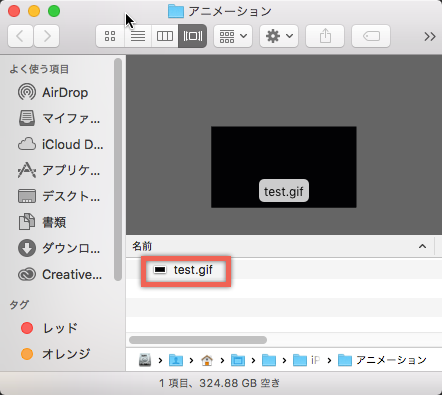Click アニメーション folder in path bar
The width and height of the screenshot is (442, 395).
pyautogui.click(x=382, y=360)
